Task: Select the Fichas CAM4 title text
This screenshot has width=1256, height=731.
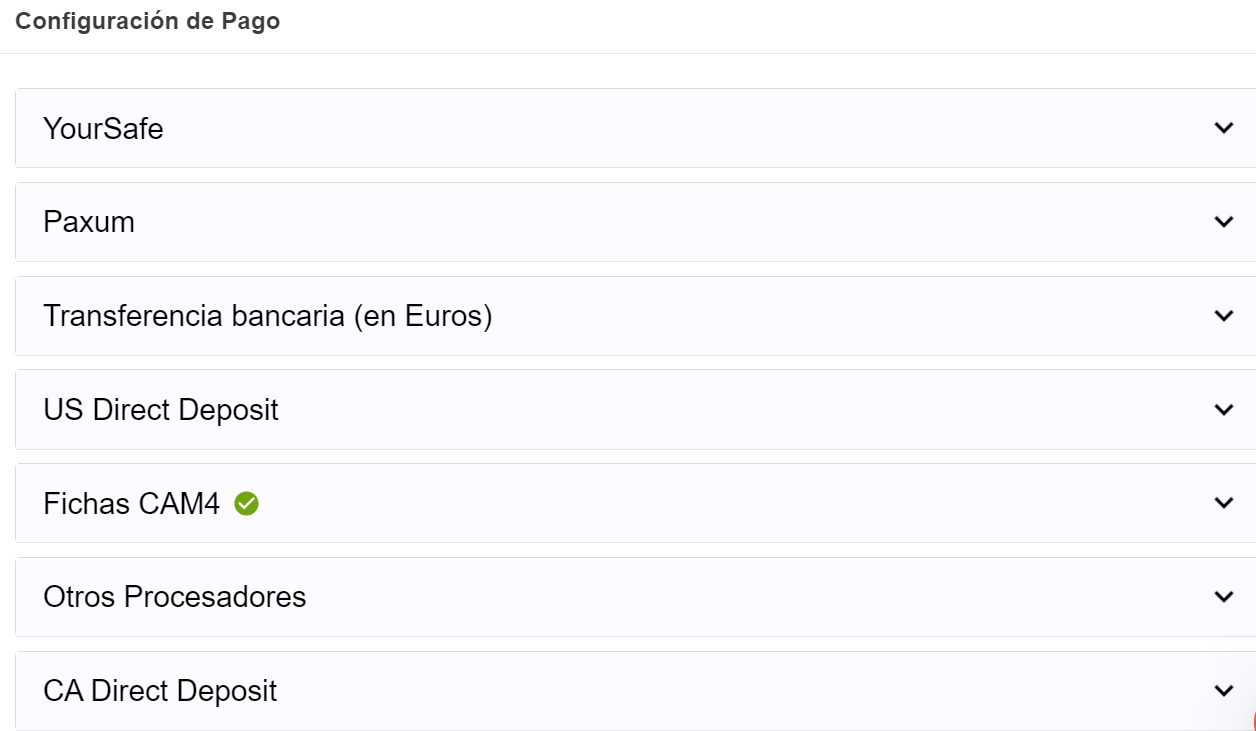Action: pyautogui.click(x=131, y=503)
